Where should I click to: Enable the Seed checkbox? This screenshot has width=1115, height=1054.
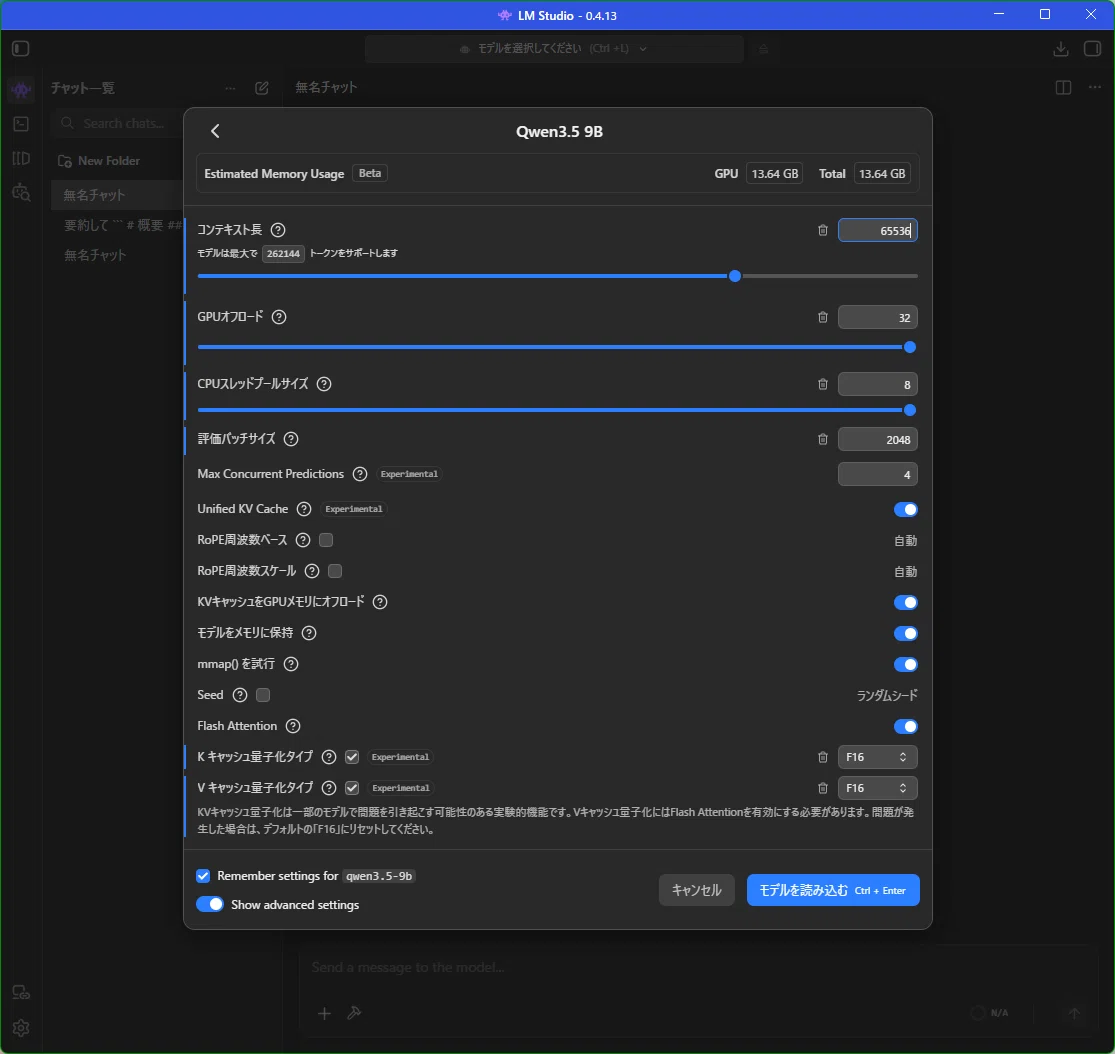coord(263,695)
